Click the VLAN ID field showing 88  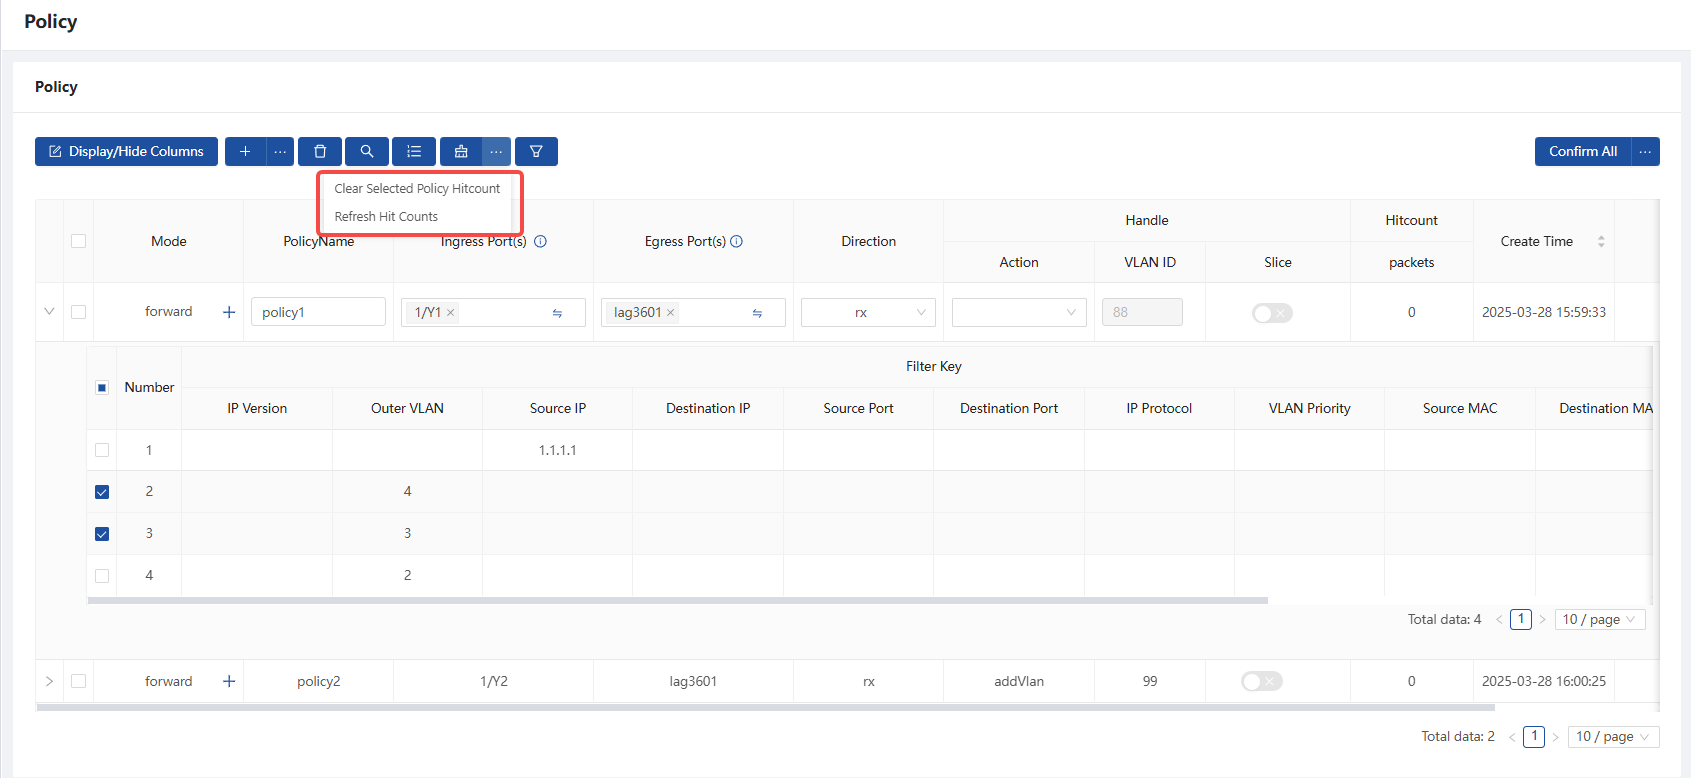pyautogui.click(x=1142, y=312)
